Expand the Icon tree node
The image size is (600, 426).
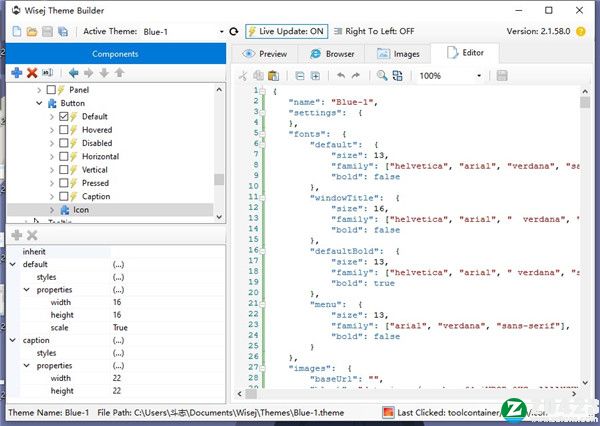(52, 210)
